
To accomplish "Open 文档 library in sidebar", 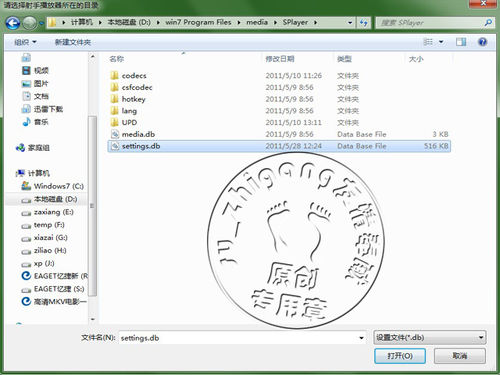I will 35,96.
